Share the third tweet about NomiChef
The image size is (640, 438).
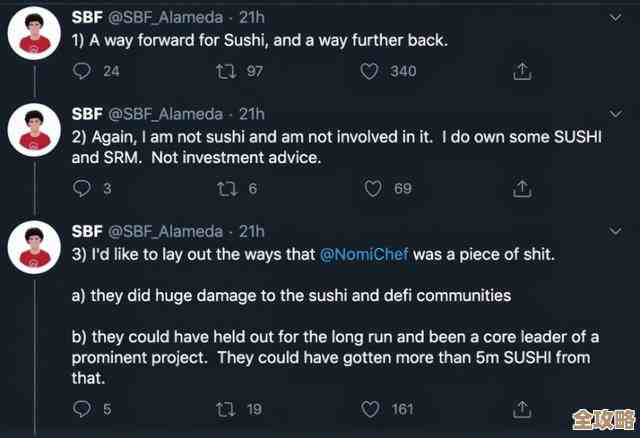point(521,408)
